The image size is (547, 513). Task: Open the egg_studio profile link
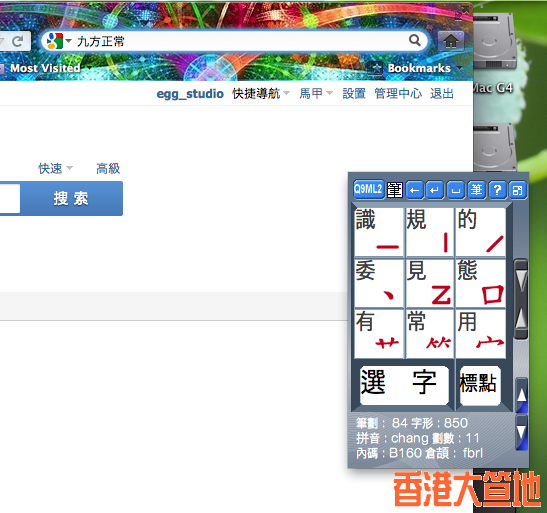[190, 93]
